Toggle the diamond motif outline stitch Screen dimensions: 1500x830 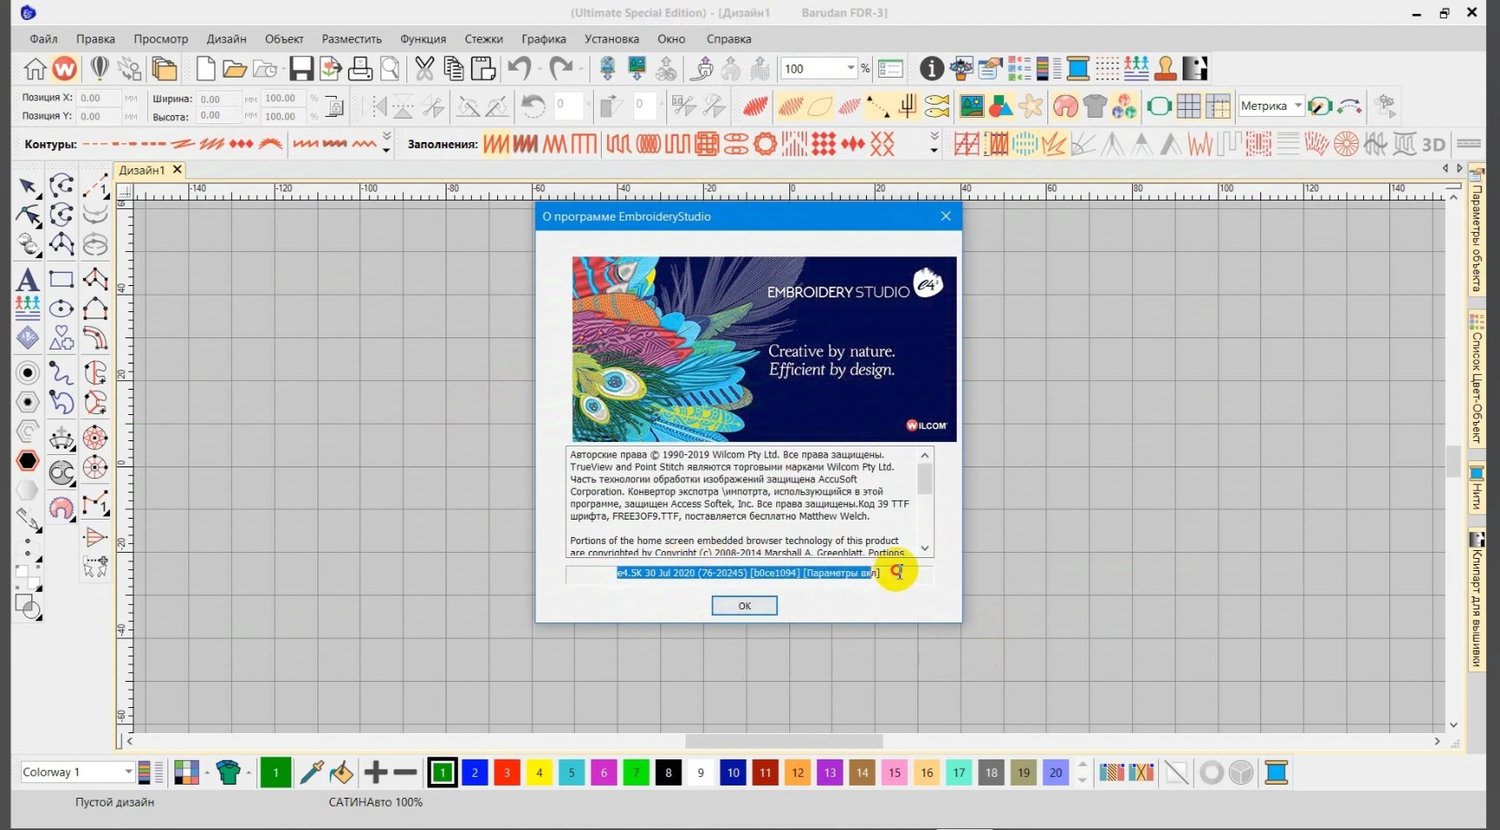241,144
